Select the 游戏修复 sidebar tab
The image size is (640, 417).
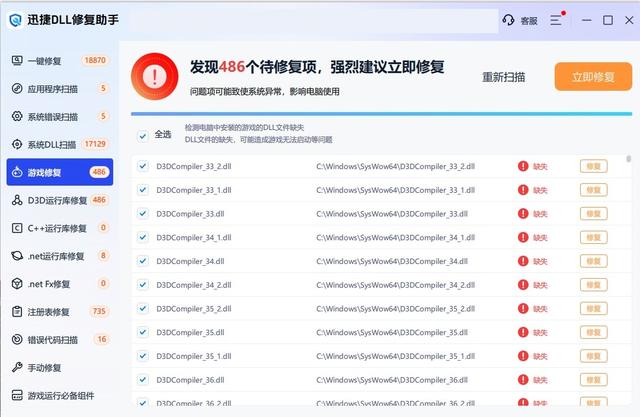tap(60, 172)
